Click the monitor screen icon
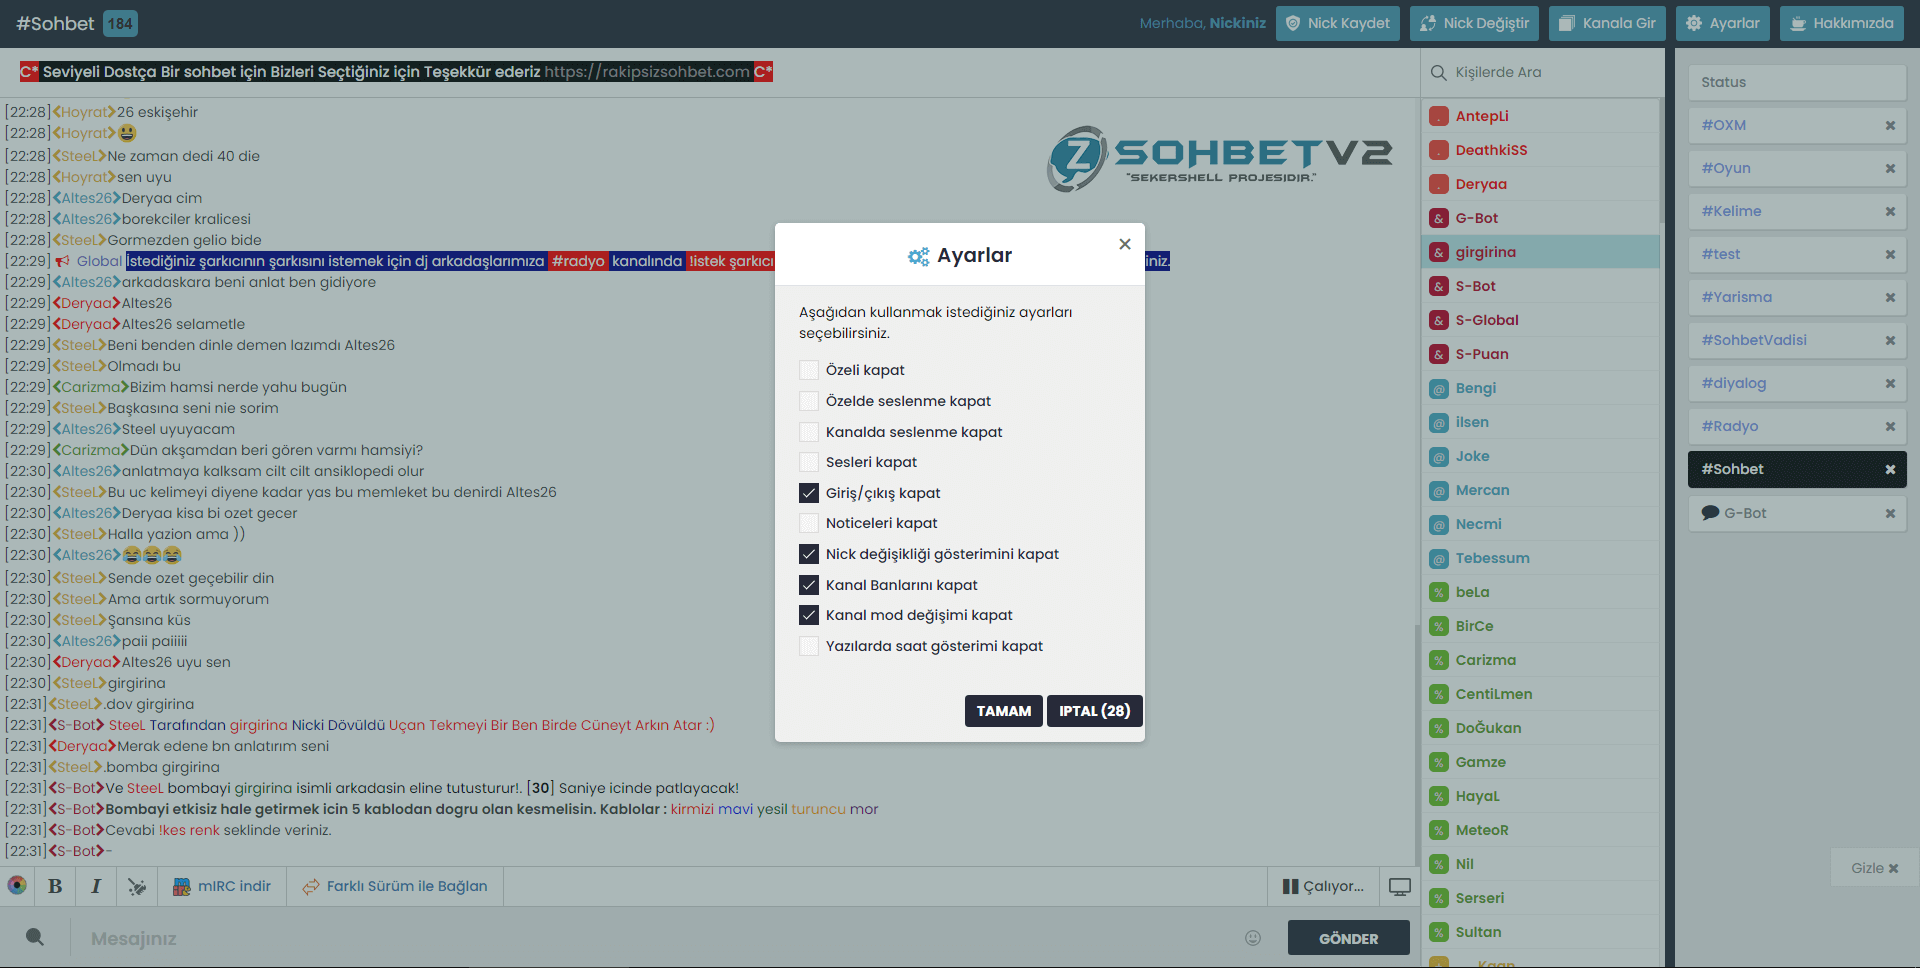 tap(1400, 886)
